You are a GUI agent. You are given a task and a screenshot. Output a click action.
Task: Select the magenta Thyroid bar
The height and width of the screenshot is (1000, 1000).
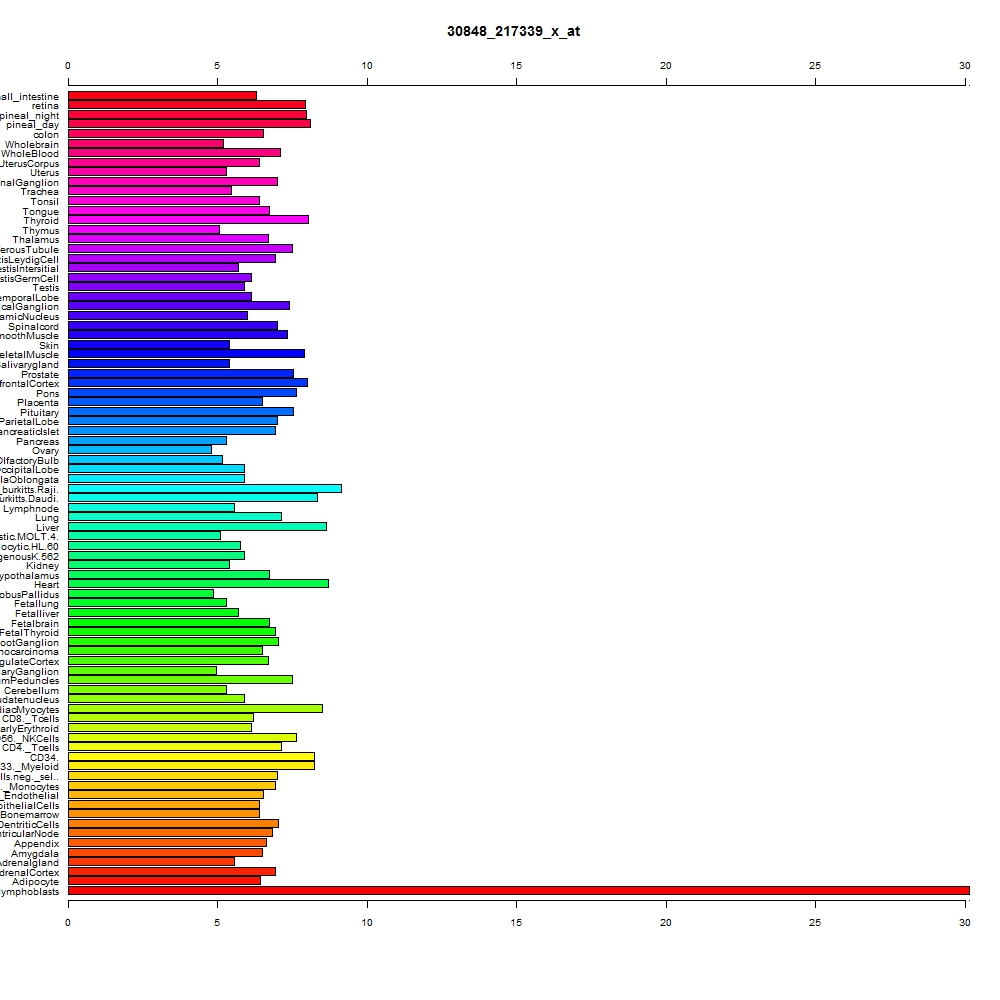(x=188, y=220)
